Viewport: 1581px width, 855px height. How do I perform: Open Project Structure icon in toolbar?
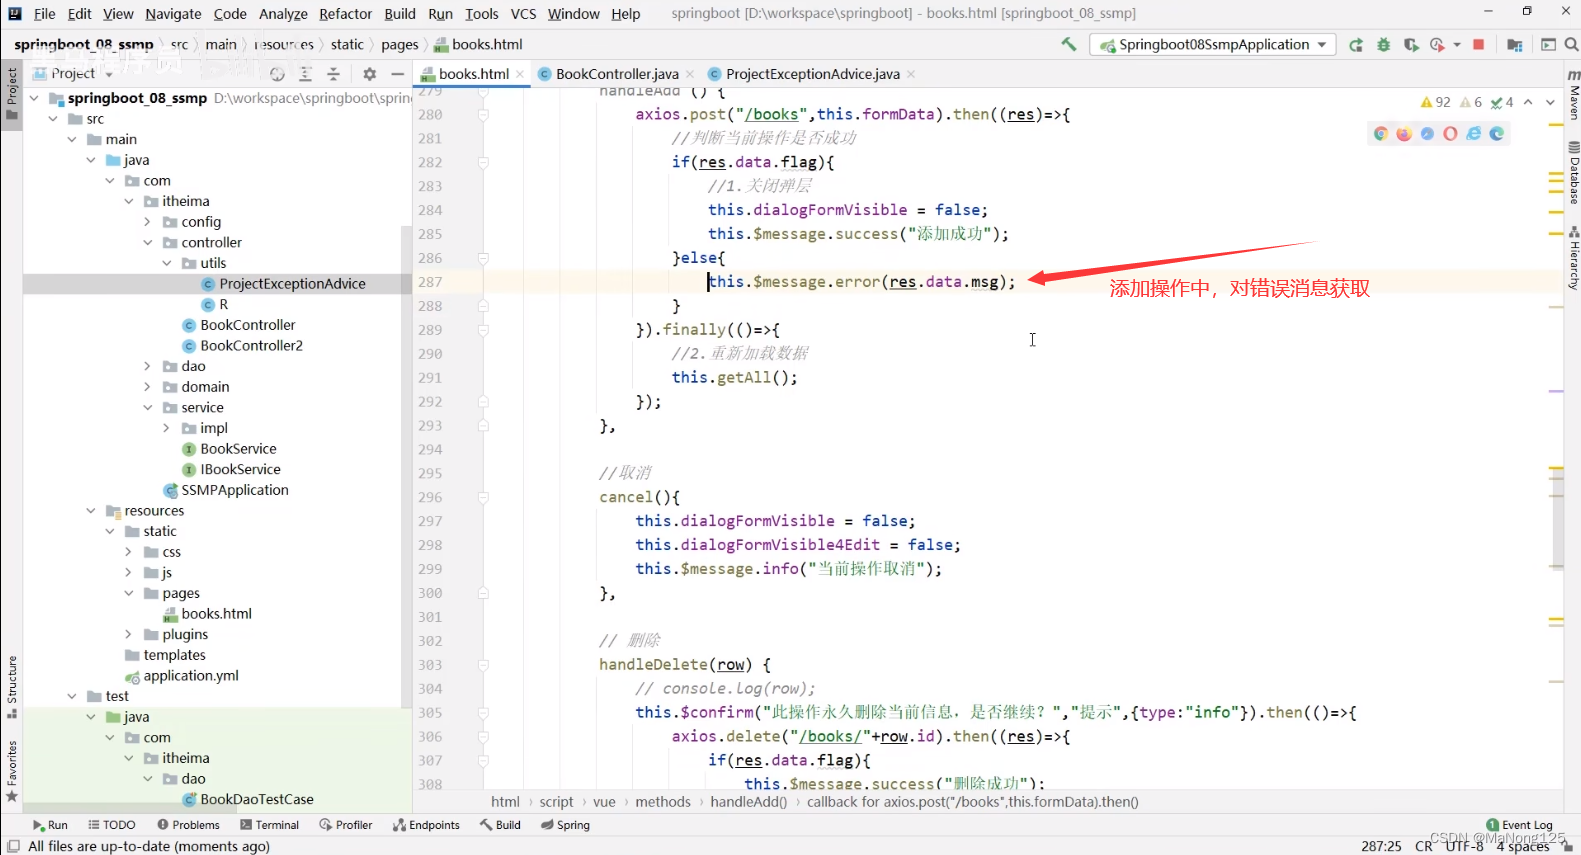[x=1515, y=45]
